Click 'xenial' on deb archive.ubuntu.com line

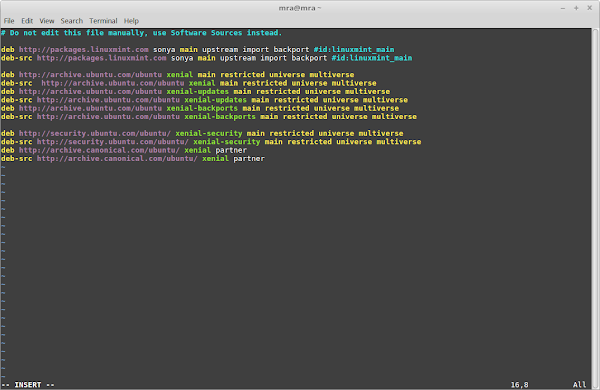[x=179, y=75]
